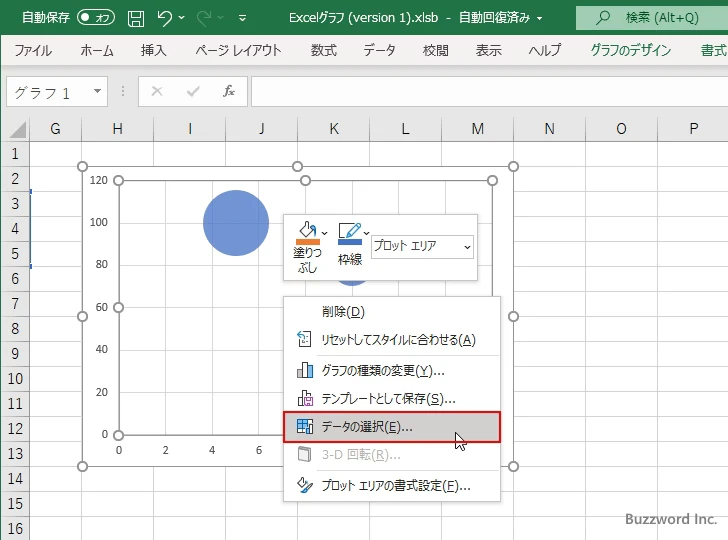Switch to the 書式 tab
Image resolution: width=728 pixels, height=540 pixels.
(x=713, y=50)
